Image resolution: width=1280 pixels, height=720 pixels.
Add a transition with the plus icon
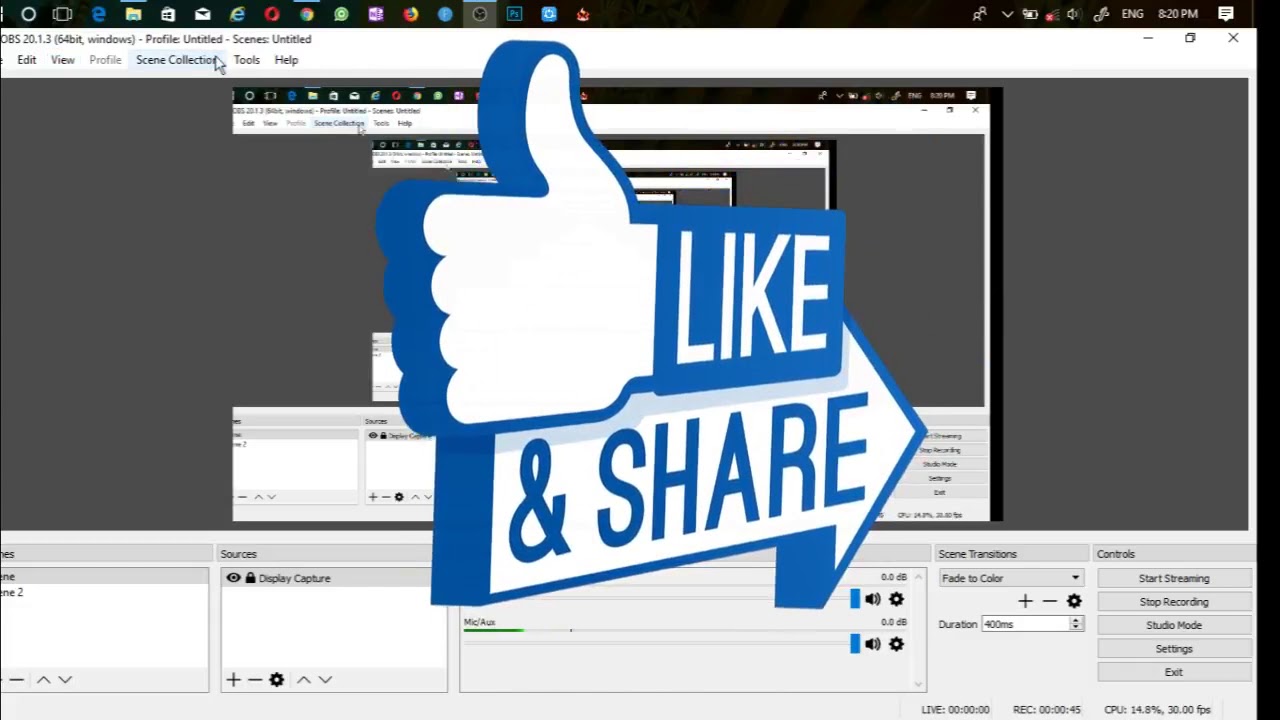[1025, 601]
